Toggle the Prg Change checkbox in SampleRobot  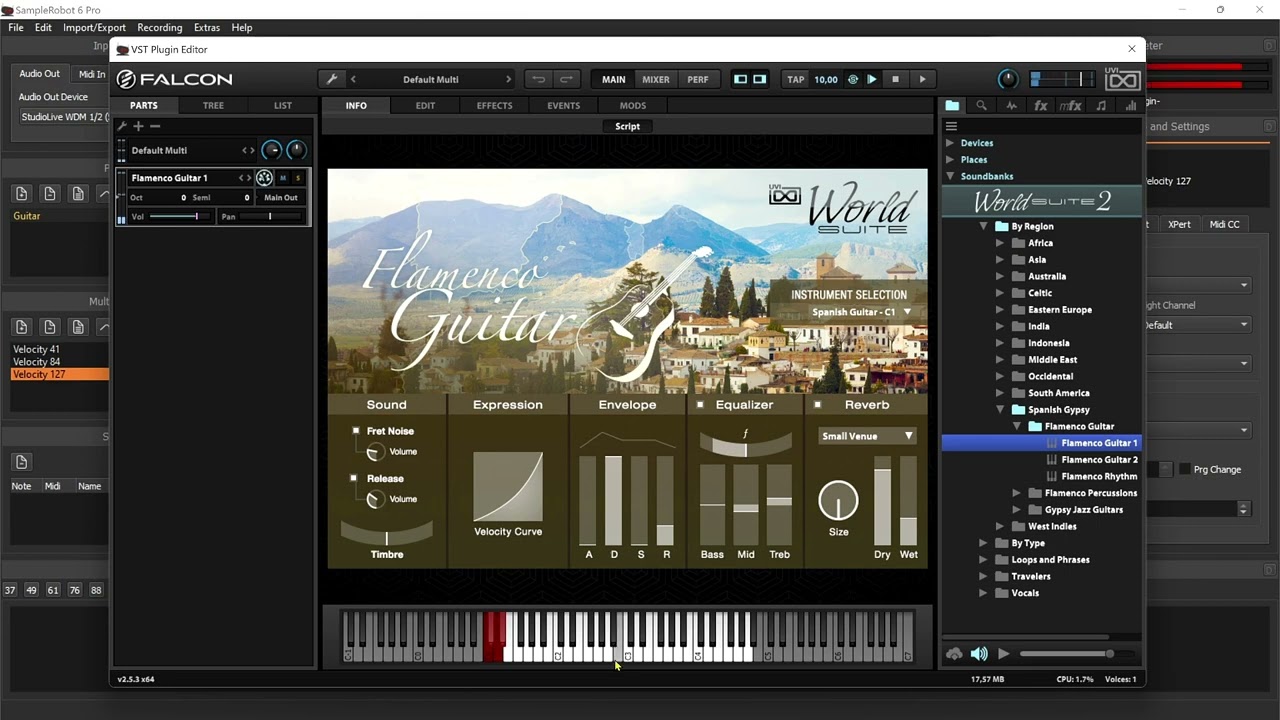tap(1185, 469)
